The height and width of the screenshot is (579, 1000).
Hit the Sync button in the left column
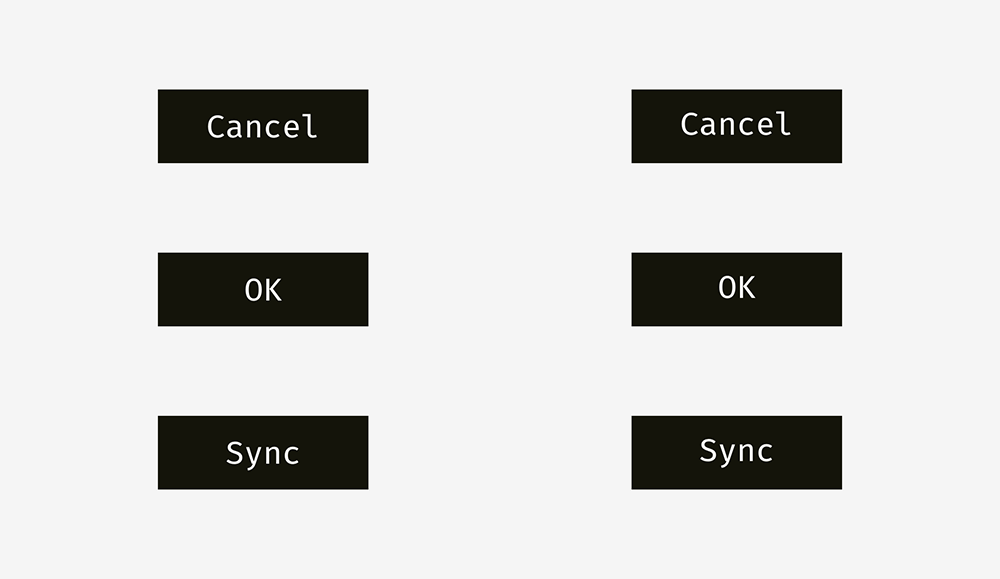[263, 453]
